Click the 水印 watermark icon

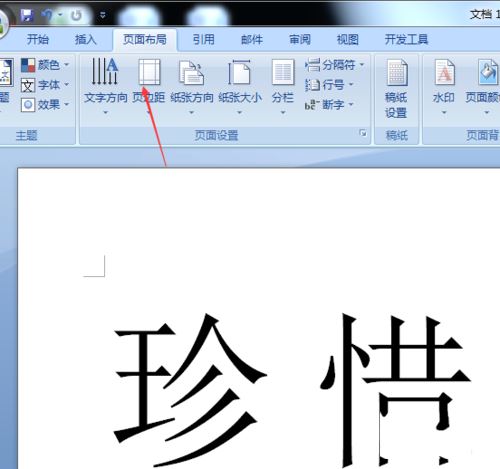pos(444,72)
